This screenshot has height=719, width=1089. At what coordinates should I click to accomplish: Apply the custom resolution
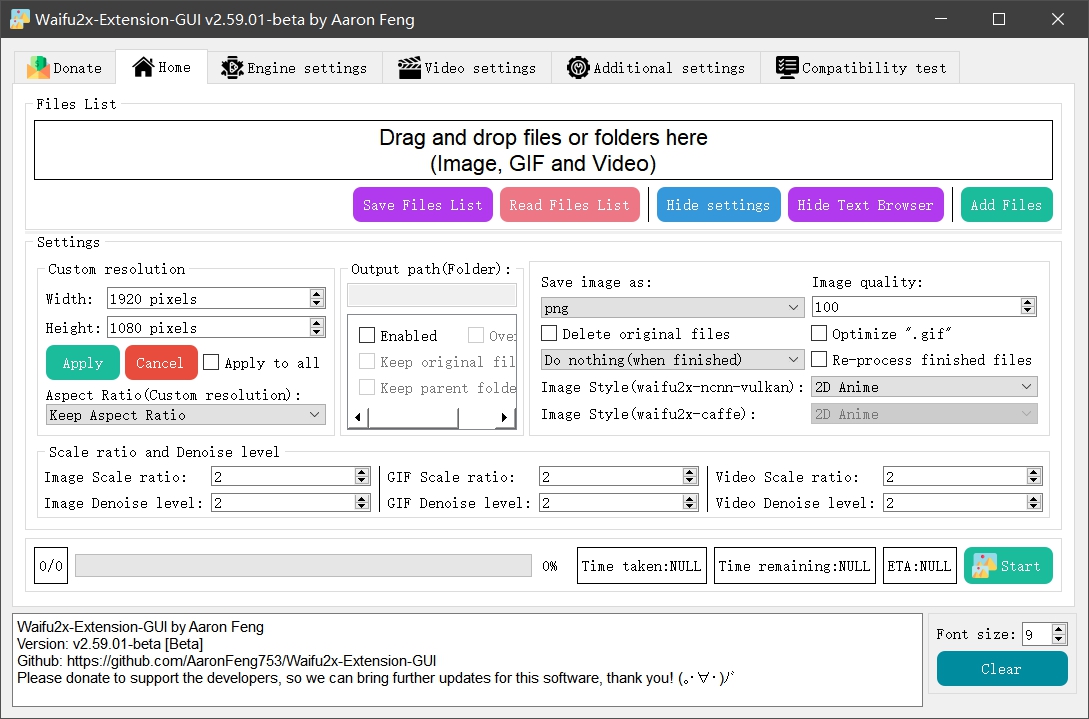(x=83, y=363)
